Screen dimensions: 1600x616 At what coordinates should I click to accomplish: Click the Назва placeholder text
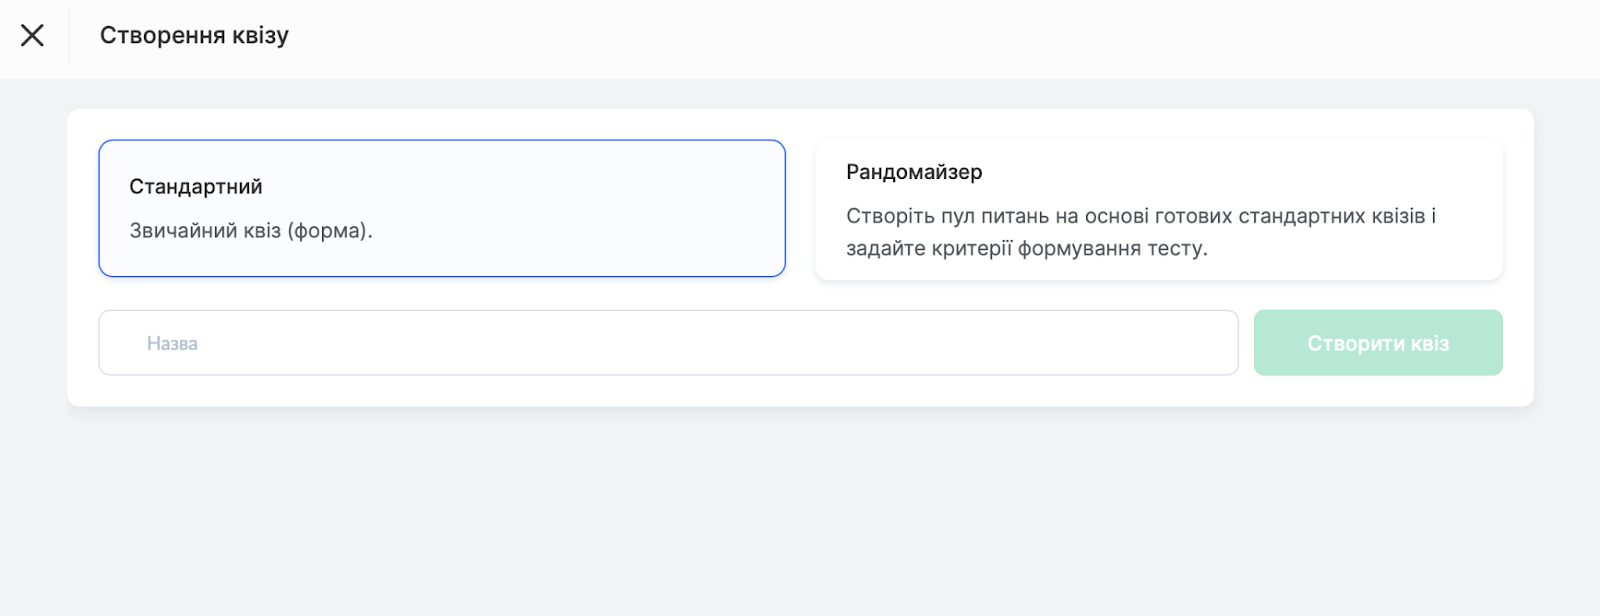coord(172,344)
